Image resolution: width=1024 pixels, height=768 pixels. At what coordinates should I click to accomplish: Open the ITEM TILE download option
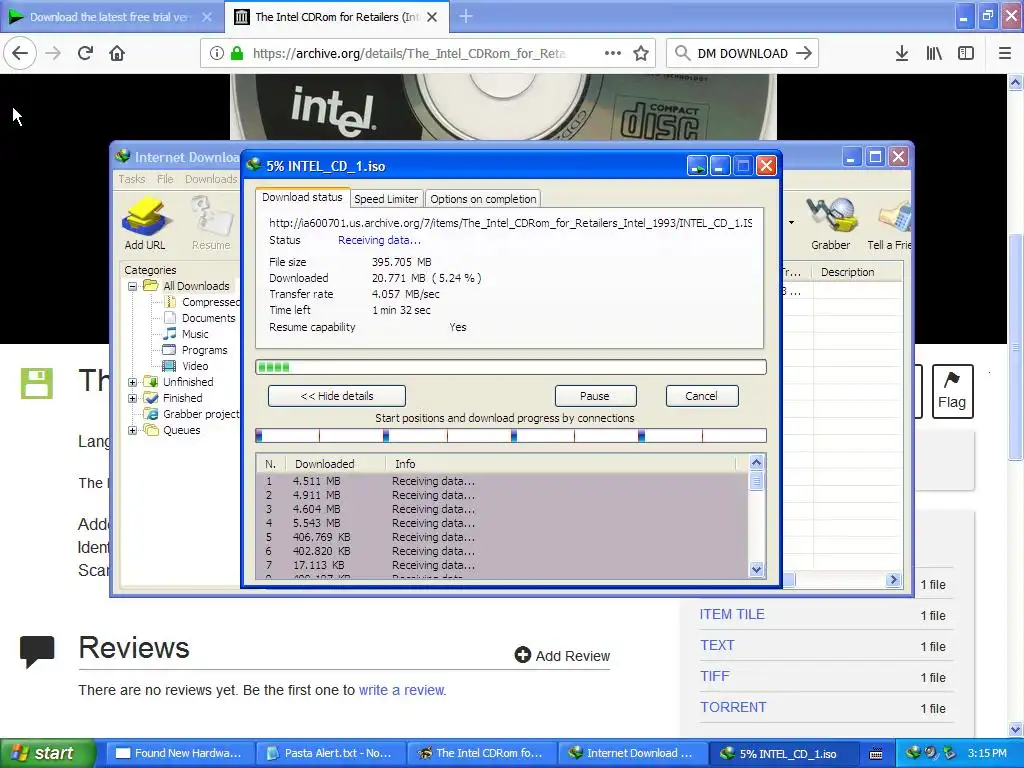(x=732, y=615)
